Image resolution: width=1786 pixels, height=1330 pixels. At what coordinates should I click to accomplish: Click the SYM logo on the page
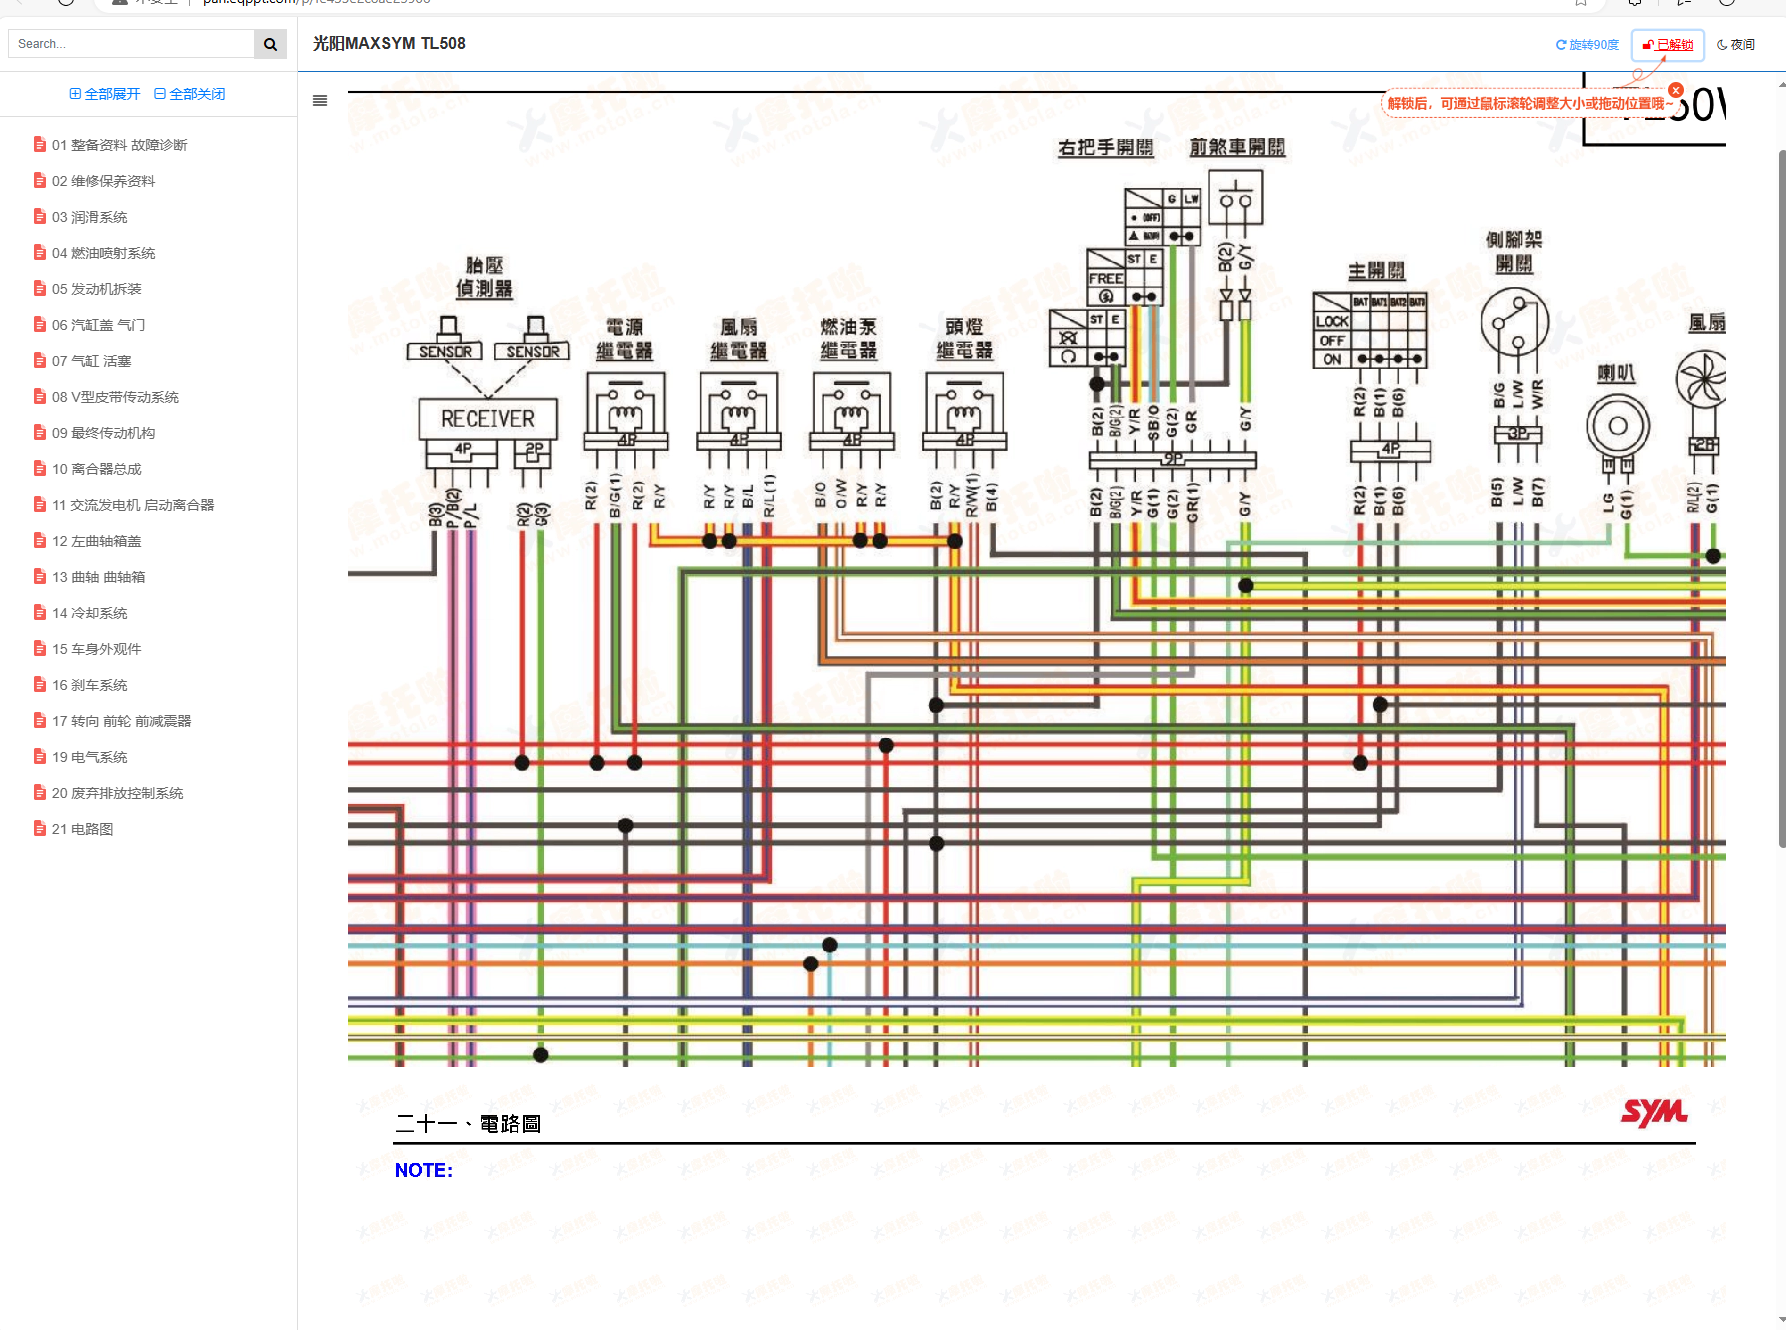tap(1654, 1112)
